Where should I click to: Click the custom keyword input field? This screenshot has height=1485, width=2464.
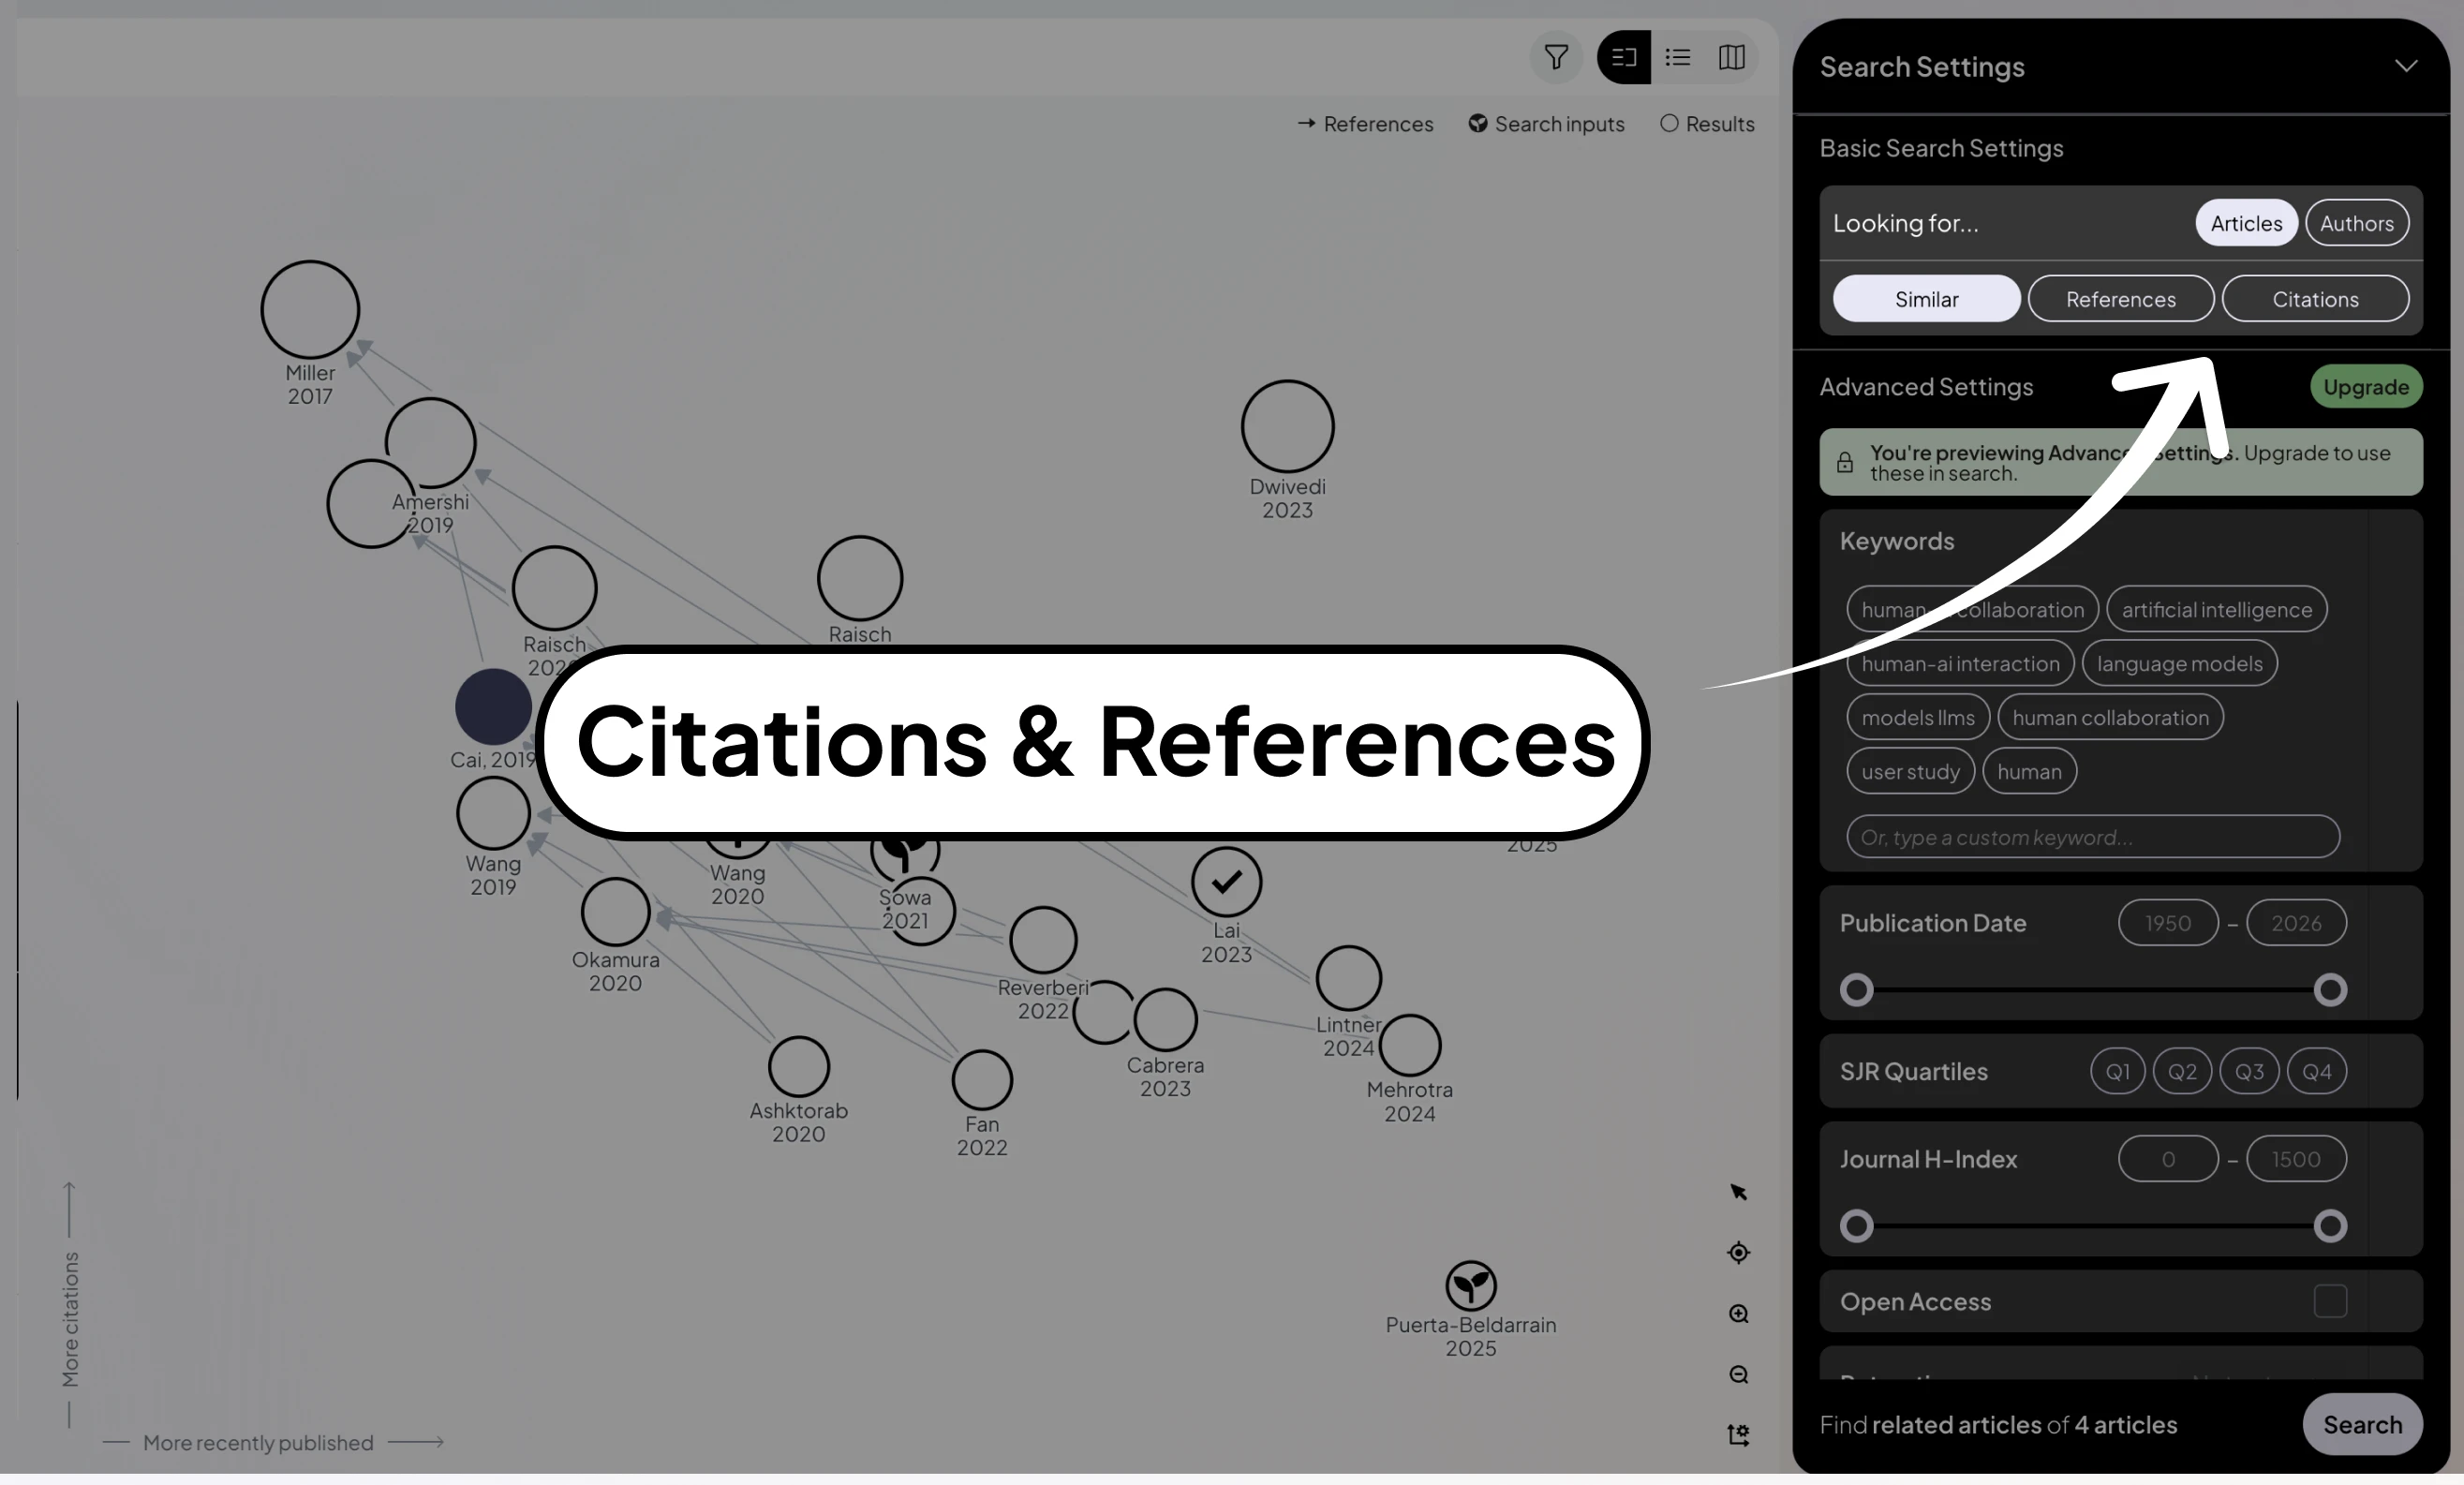2093,836
